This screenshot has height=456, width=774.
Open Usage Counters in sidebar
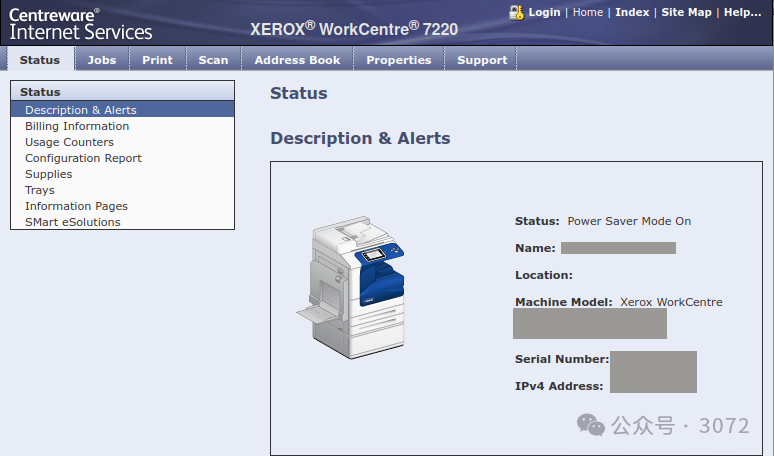point(69,142)
